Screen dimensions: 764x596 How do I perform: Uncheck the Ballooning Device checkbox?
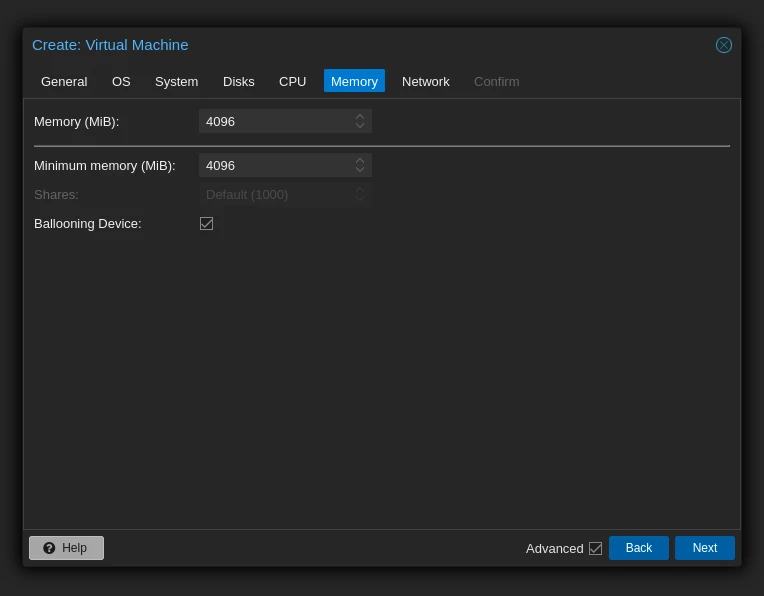pos(207,223)
